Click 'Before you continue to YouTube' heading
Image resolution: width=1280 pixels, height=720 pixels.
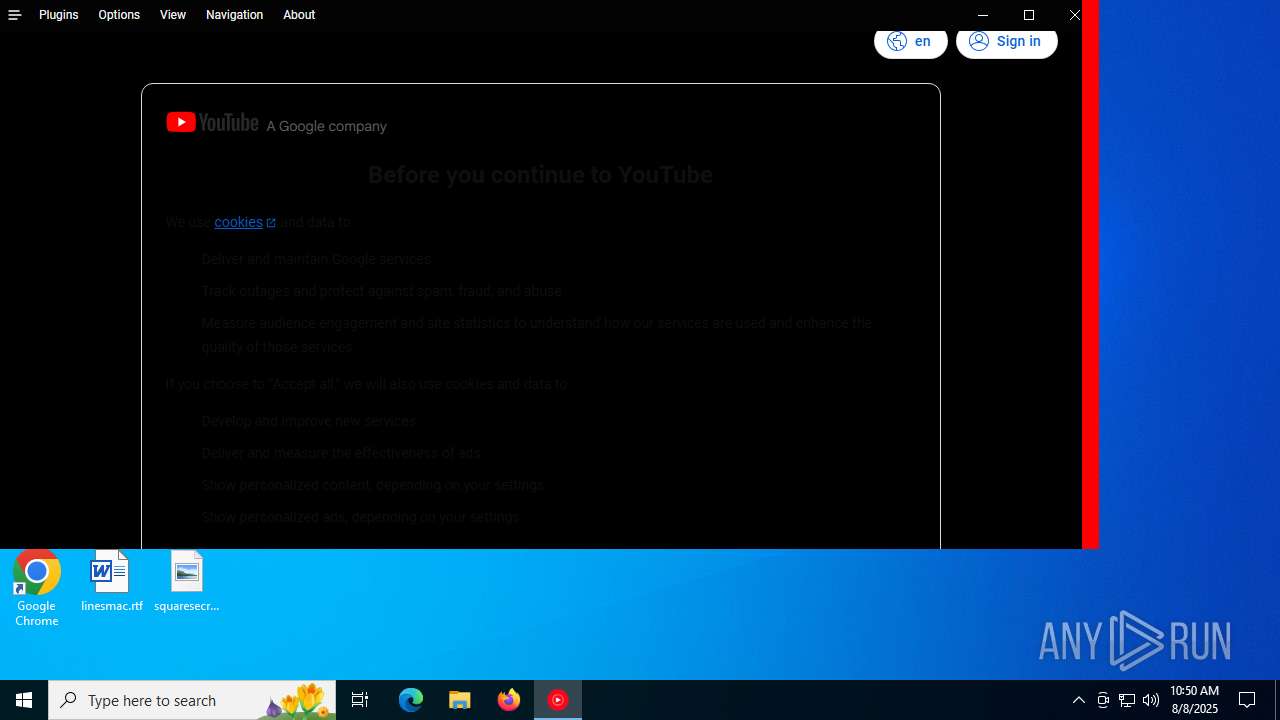tap(540, 175)
